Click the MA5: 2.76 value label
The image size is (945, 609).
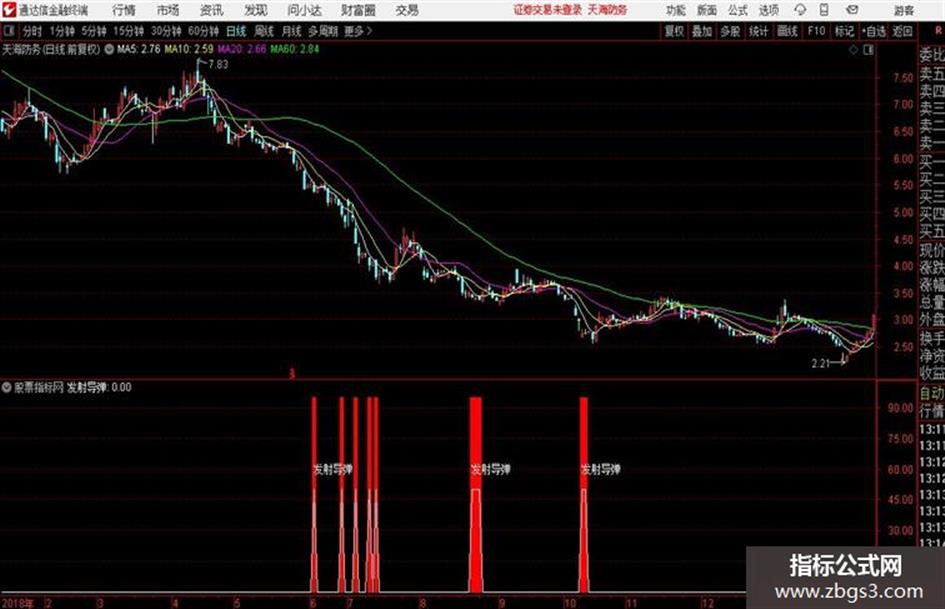[139, 49]
